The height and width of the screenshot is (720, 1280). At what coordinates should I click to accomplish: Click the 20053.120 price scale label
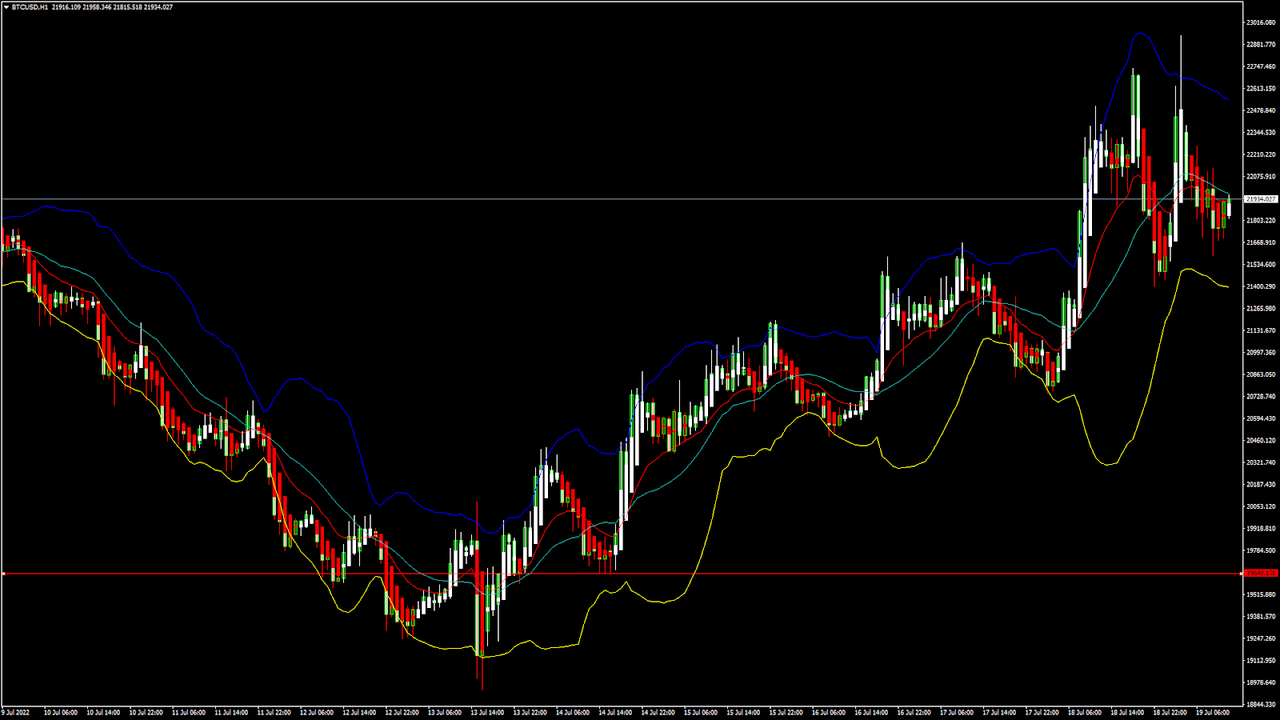[1260, 506]
